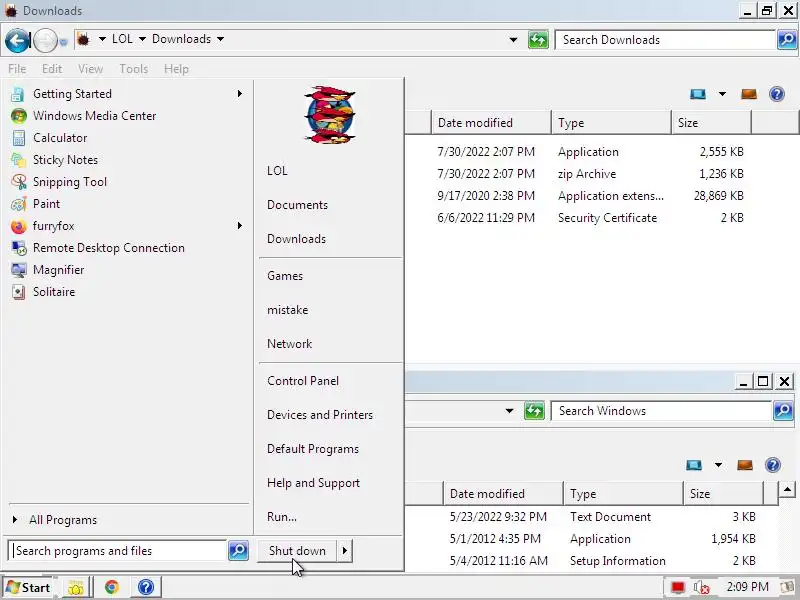Open Documents from Start menu
800x600 pixels.
click(297, 205)
